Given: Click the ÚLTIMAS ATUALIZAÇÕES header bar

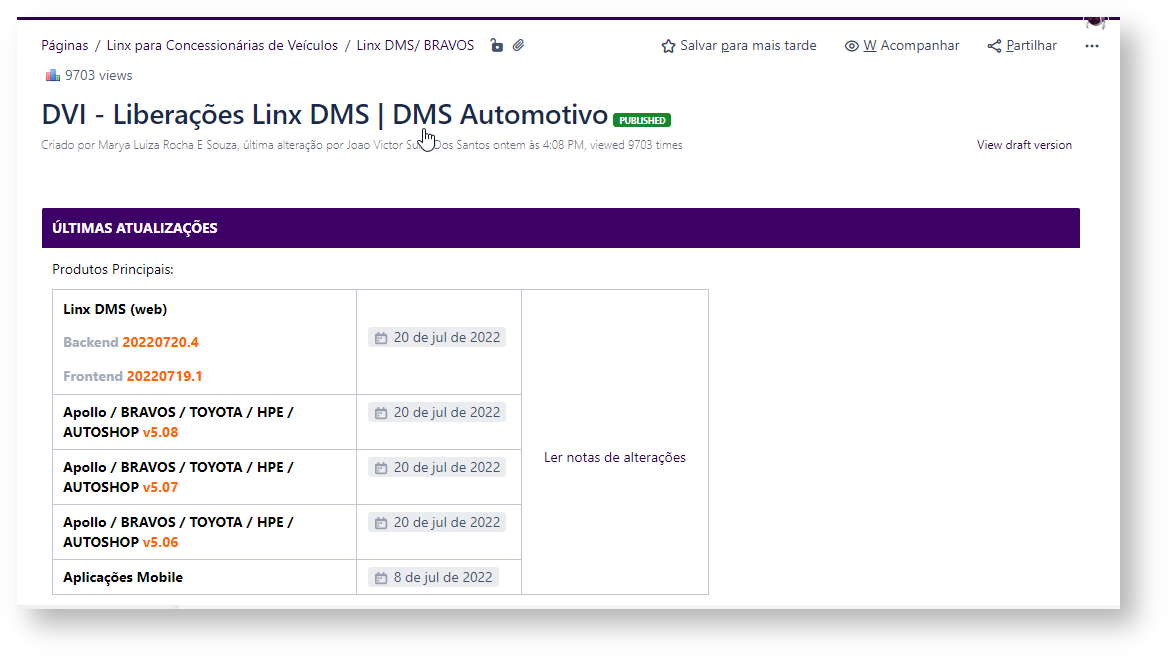Looking at the screenshot, I should (x=561, y=228).
